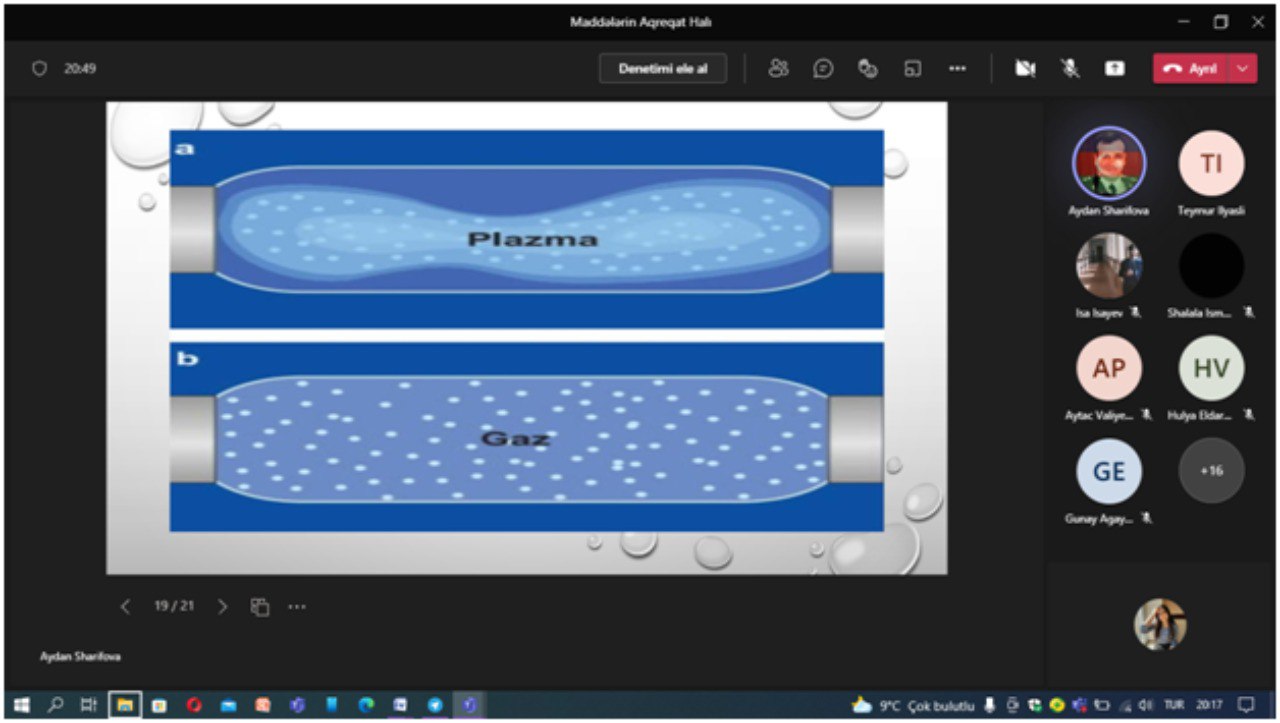Click the Denetimi ele al button
Screen dimensions: 1280x723
[x=662, y=68]
